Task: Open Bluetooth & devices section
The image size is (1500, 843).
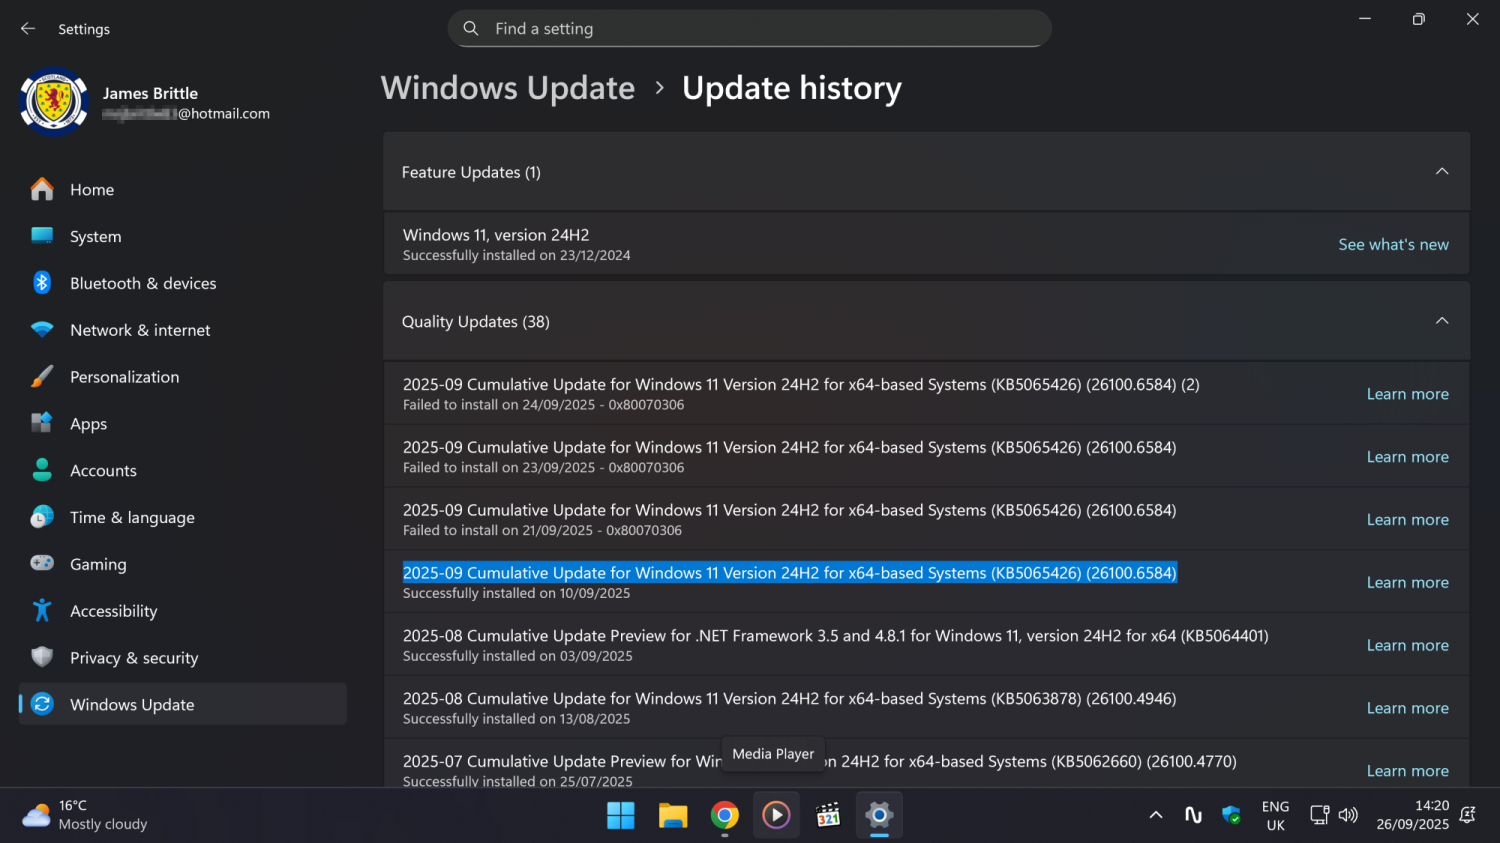Action: tap(183, 283)
